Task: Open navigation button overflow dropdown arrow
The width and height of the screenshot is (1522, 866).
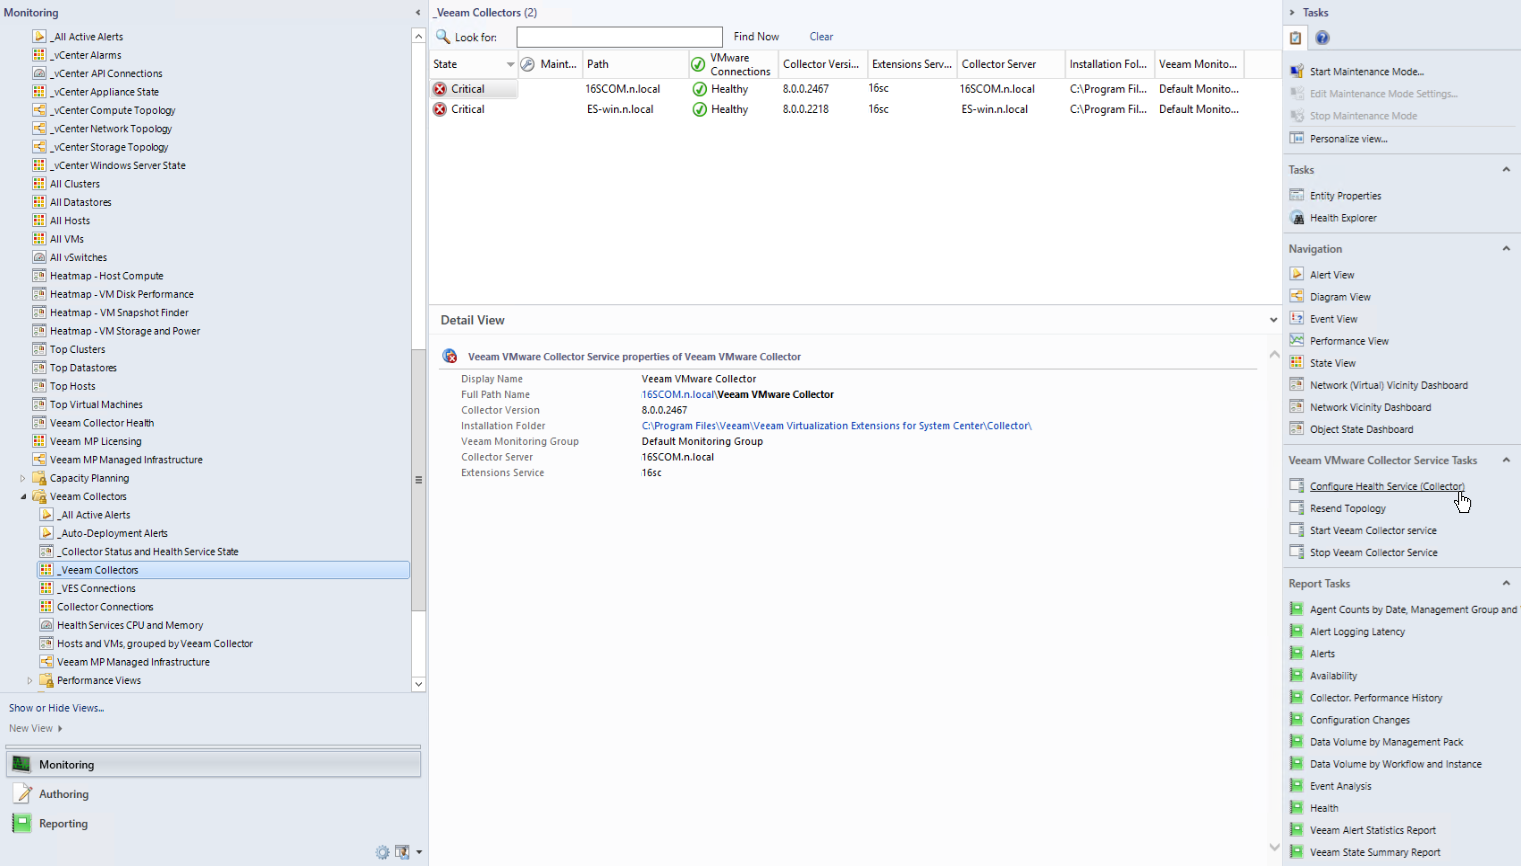Action: 419,852
